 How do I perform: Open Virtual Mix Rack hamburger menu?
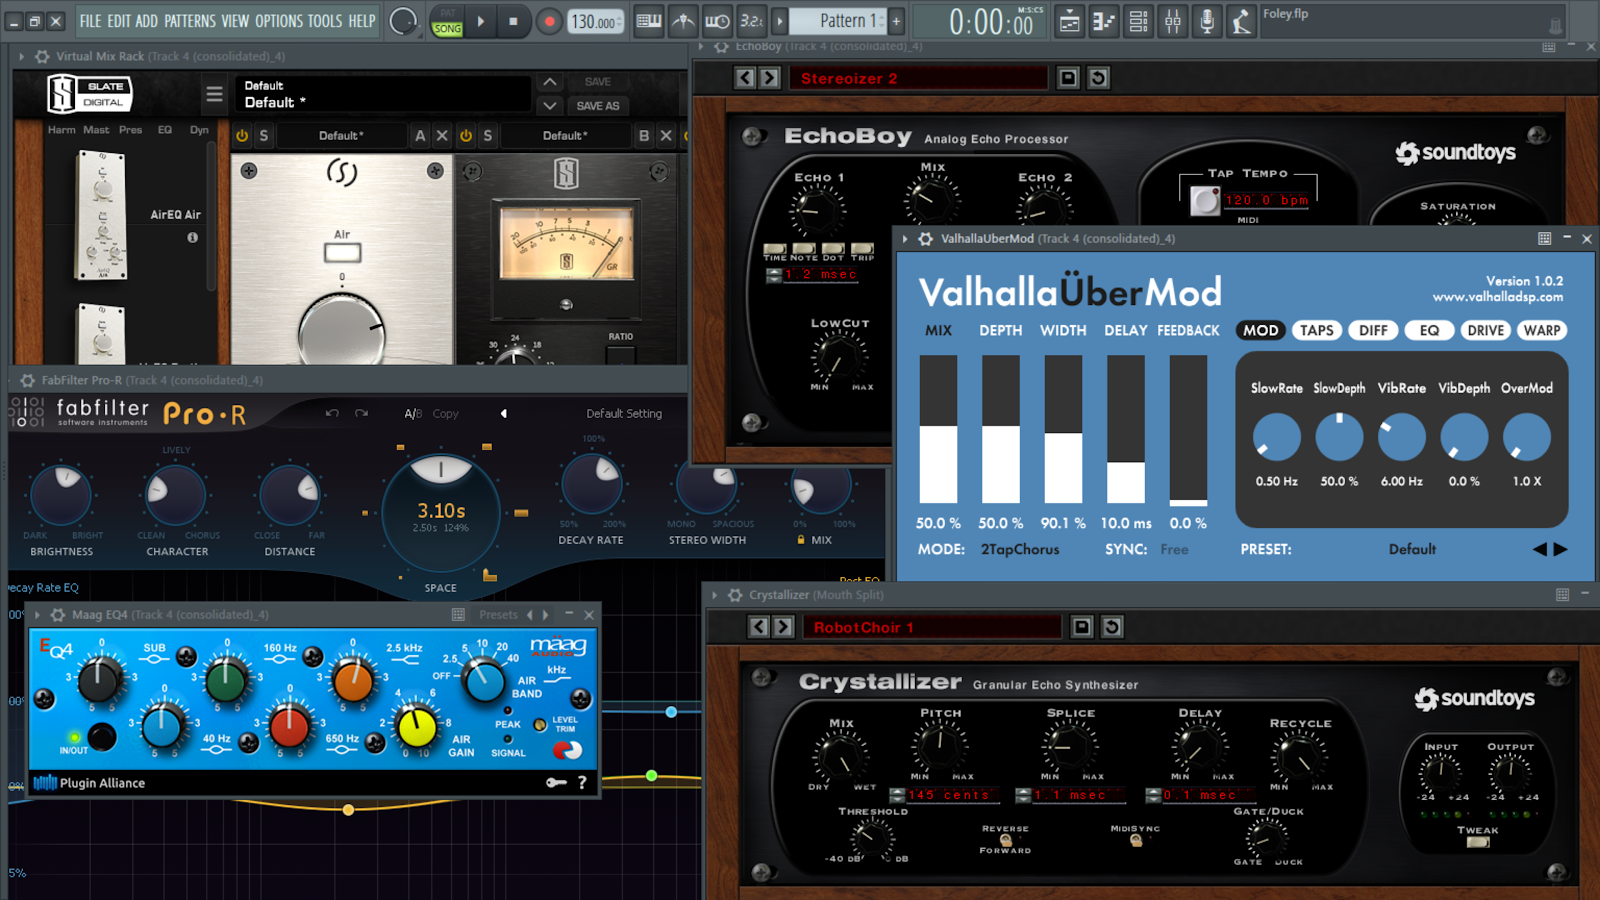(x=214, y=94)
